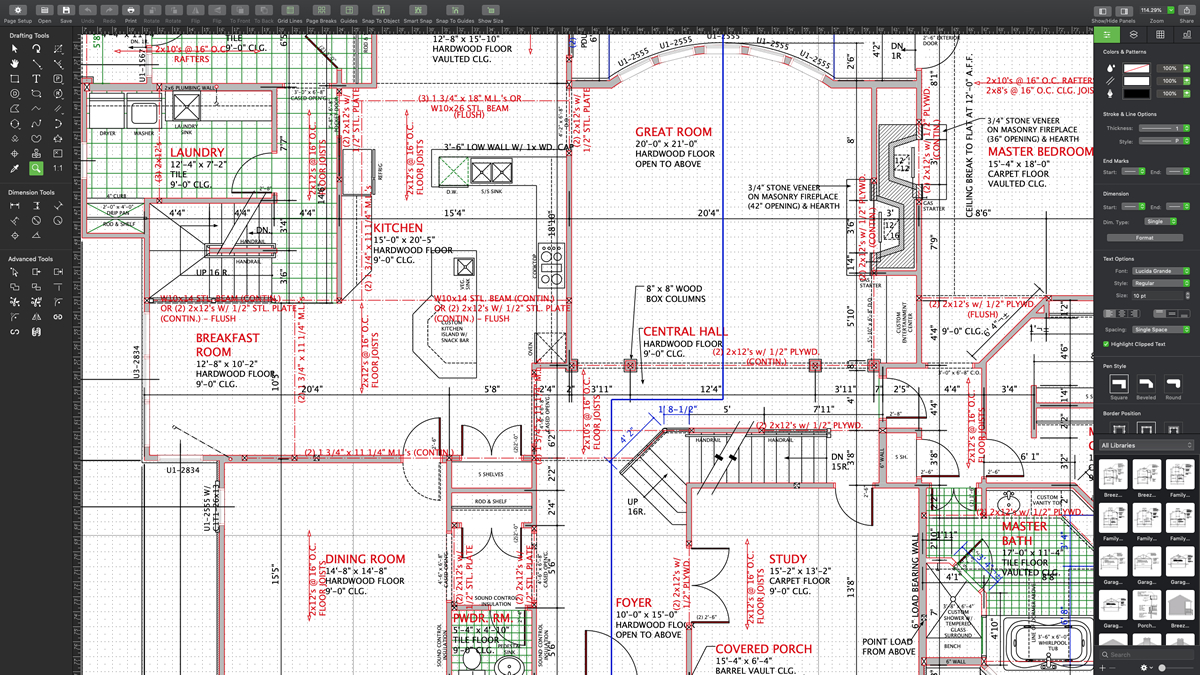Switch to the layers tab in the inspector

pos(1133,35)
